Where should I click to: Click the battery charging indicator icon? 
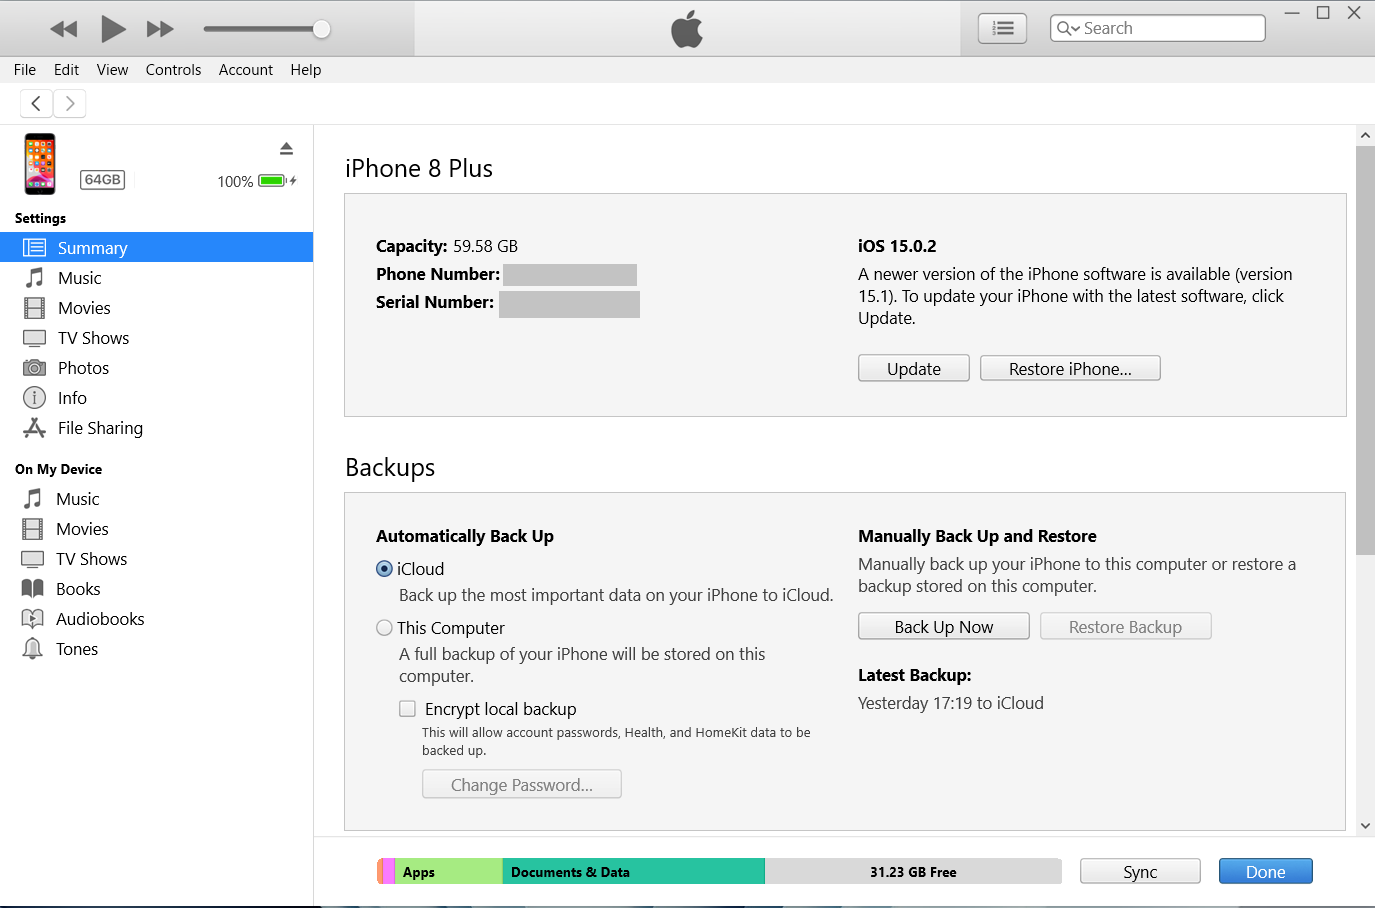[x=277, y=181]
